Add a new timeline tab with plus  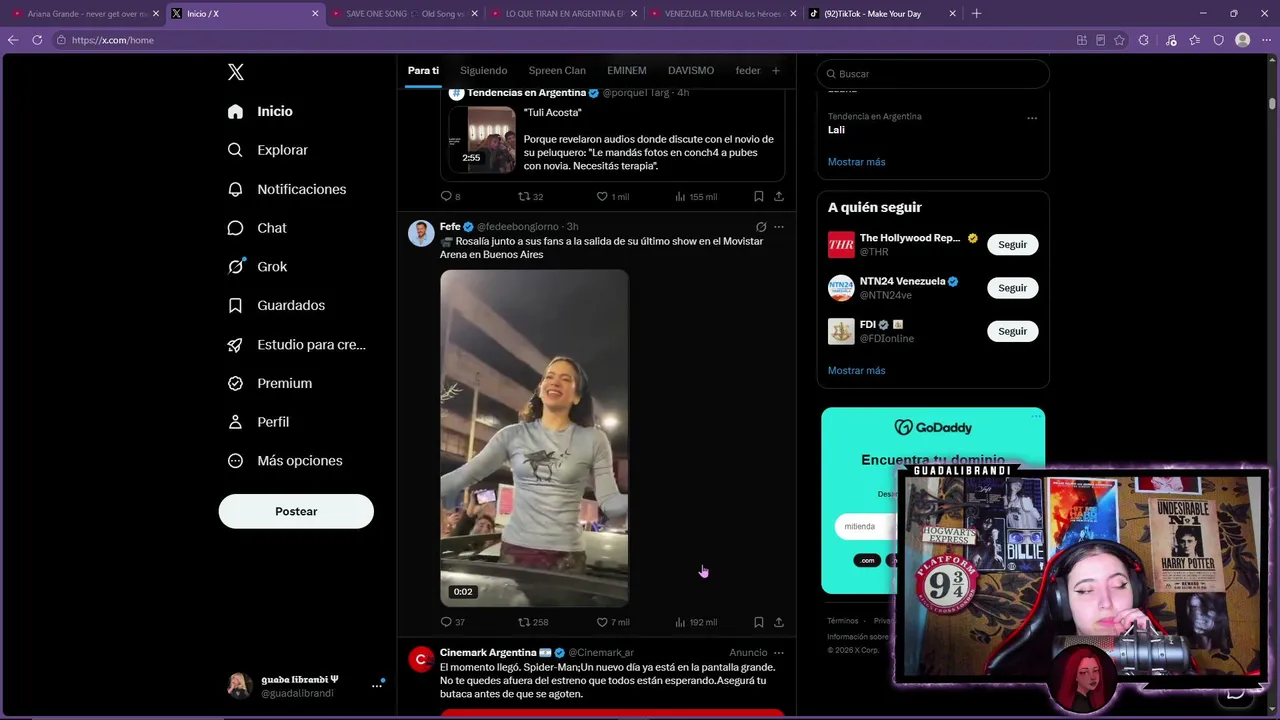[775, 71]
